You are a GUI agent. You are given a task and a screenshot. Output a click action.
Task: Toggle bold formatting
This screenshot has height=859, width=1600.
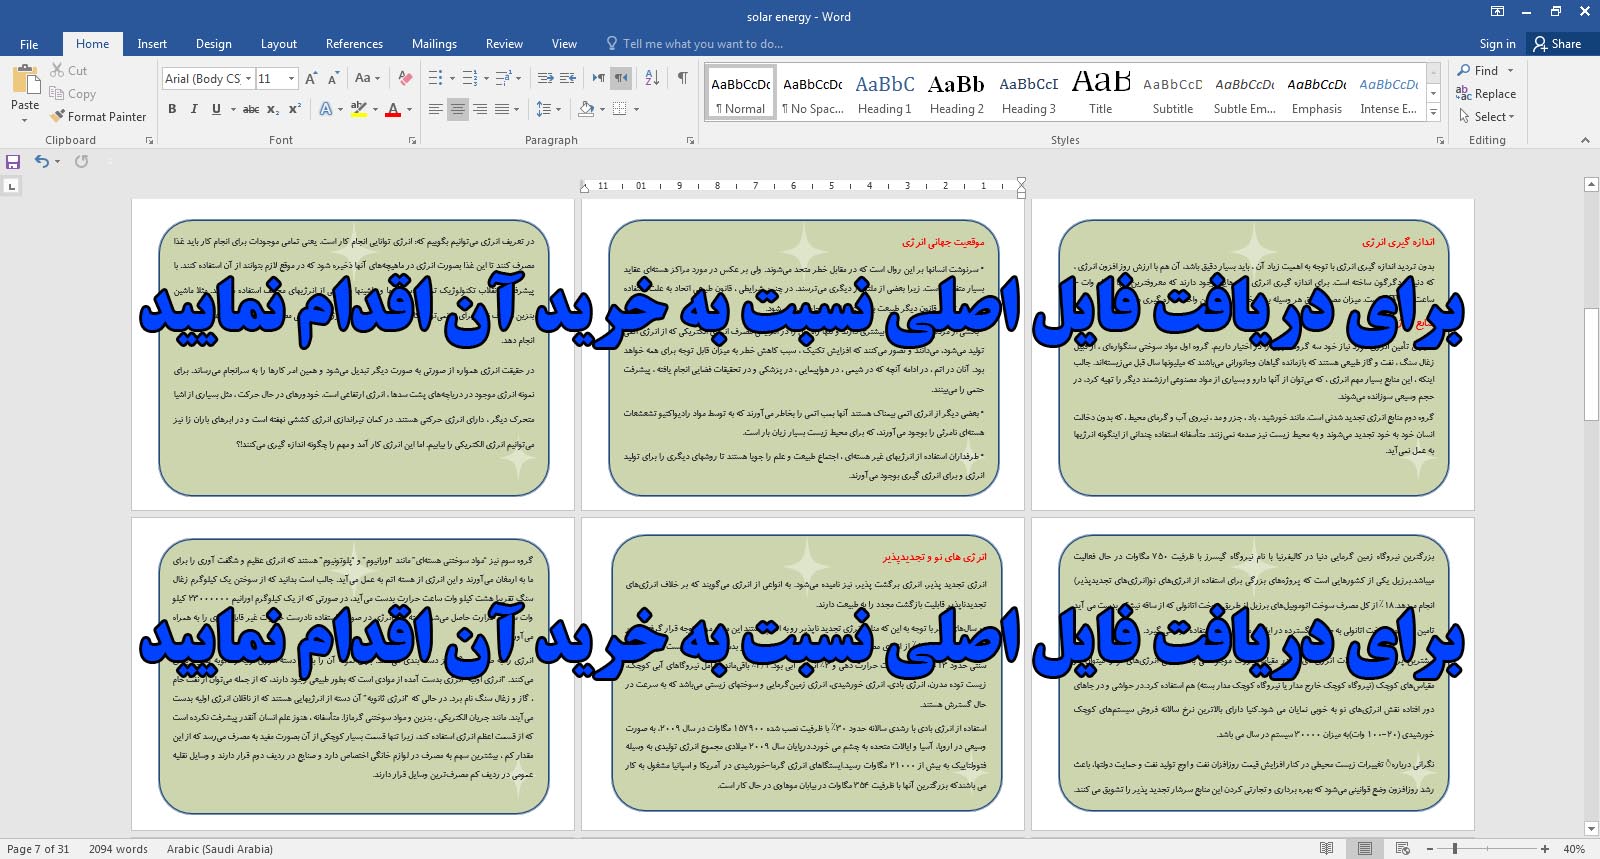click(x=172, y=109)
